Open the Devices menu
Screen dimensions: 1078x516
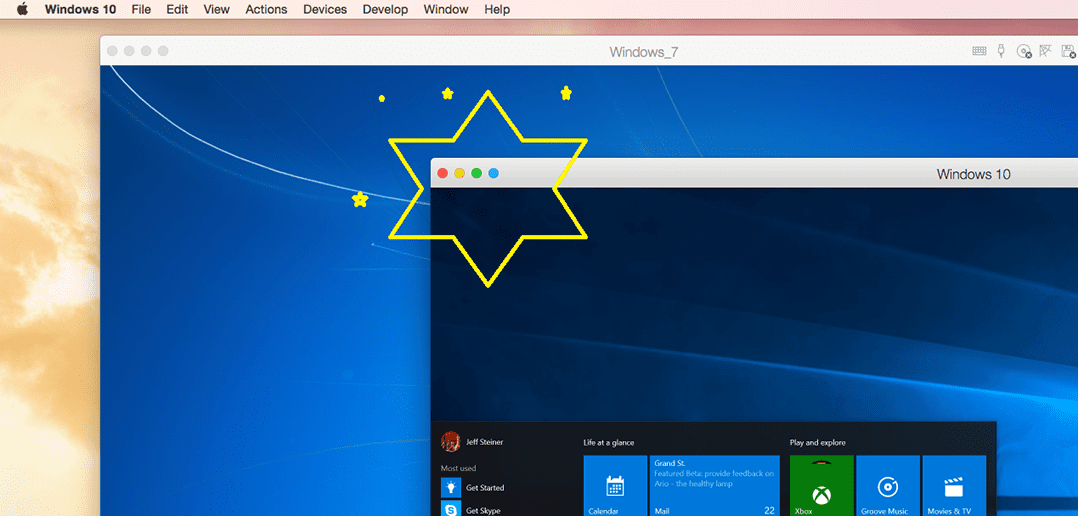[x=325, y=10]
